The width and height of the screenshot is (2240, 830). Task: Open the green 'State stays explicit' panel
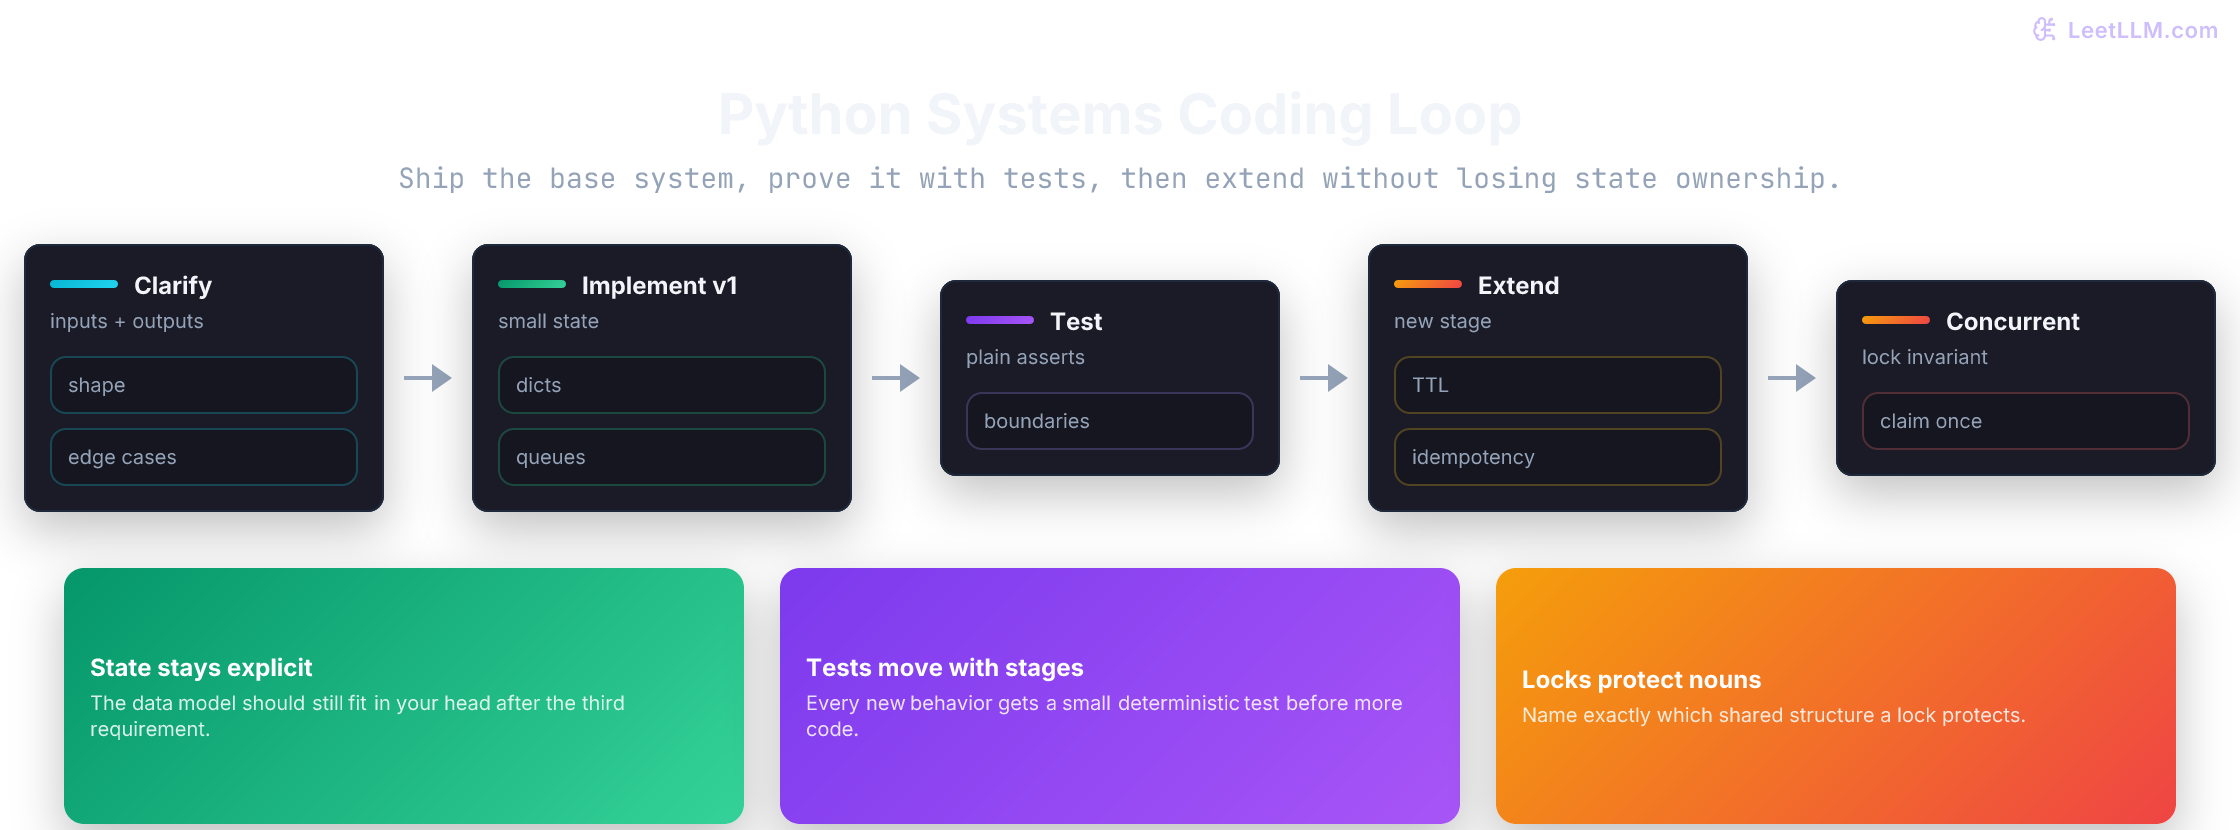404,696
